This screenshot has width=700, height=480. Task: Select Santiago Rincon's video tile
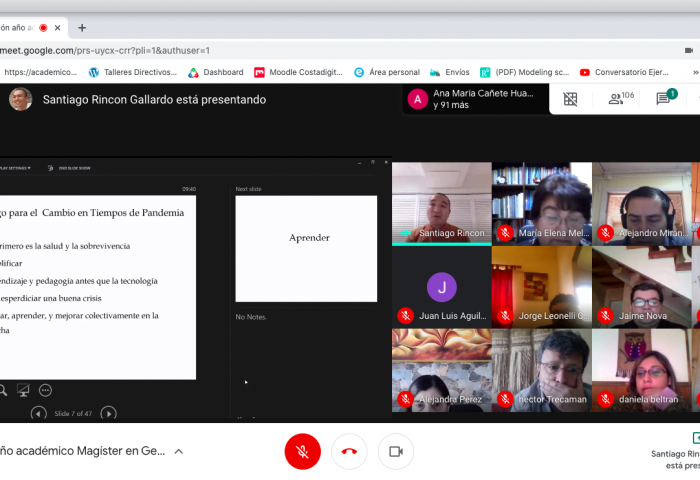tap(441, 203)
